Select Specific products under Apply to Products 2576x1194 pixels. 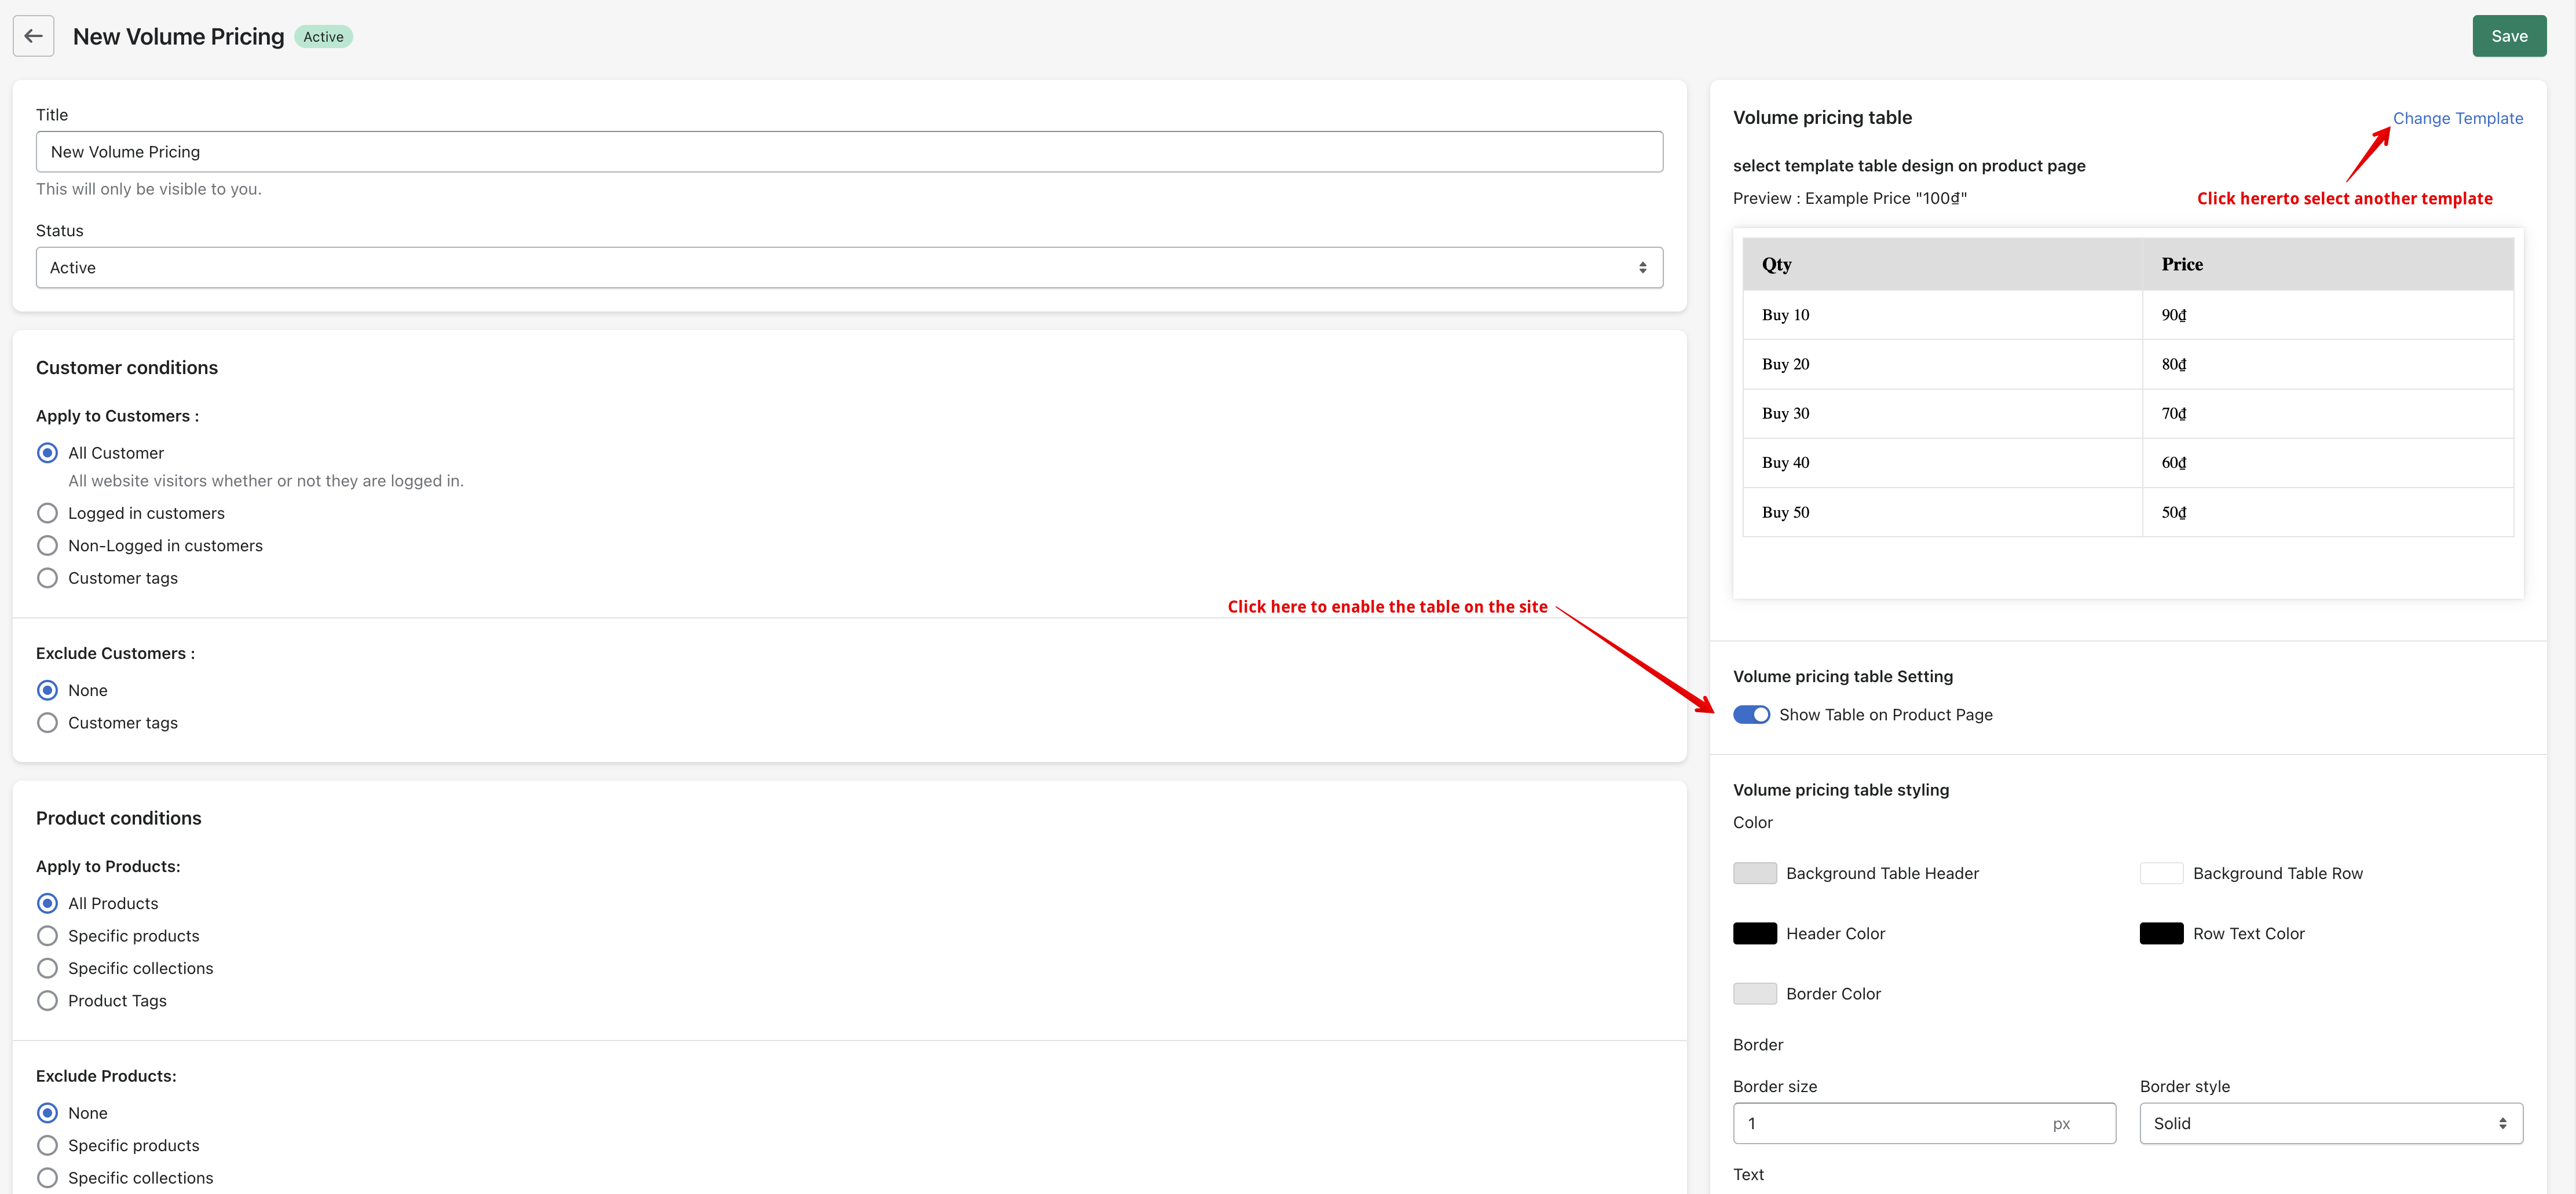(47, 936)
